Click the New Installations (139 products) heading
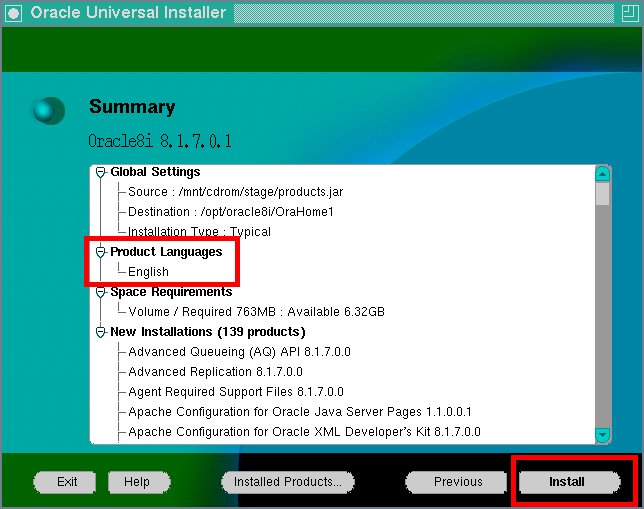The height and width of the screenshot is (509, 644). coord(207,332)
